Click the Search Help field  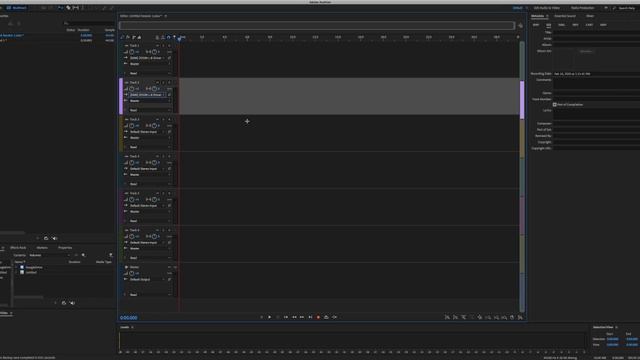(x=627, y=8)
